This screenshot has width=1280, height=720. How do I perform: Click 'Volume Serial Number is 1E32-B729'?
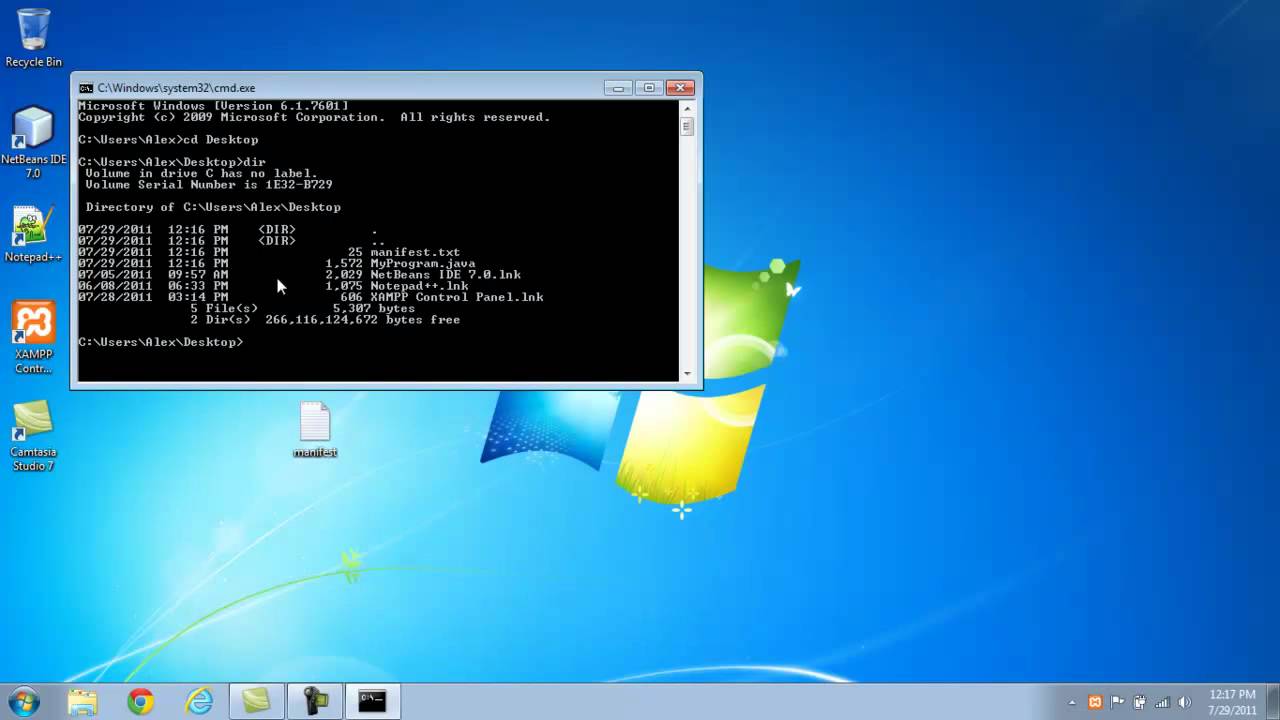[x=209, y=184]
